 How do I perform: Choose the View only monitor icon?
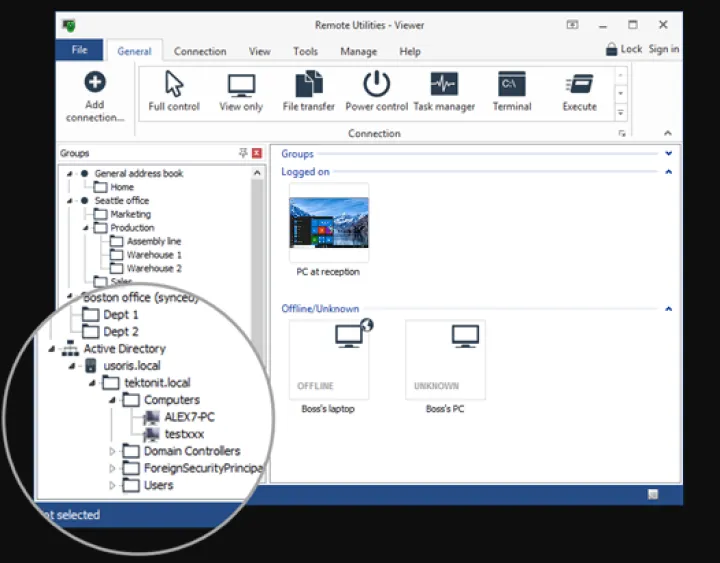tap(241, 85)
